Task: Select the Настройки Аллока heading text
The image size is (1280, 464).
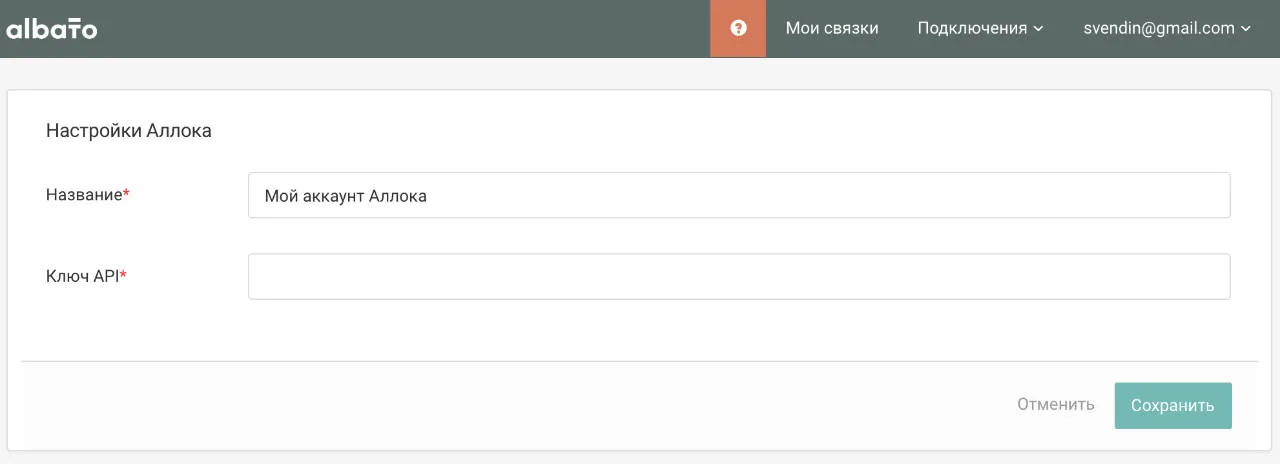Action: 129,131
